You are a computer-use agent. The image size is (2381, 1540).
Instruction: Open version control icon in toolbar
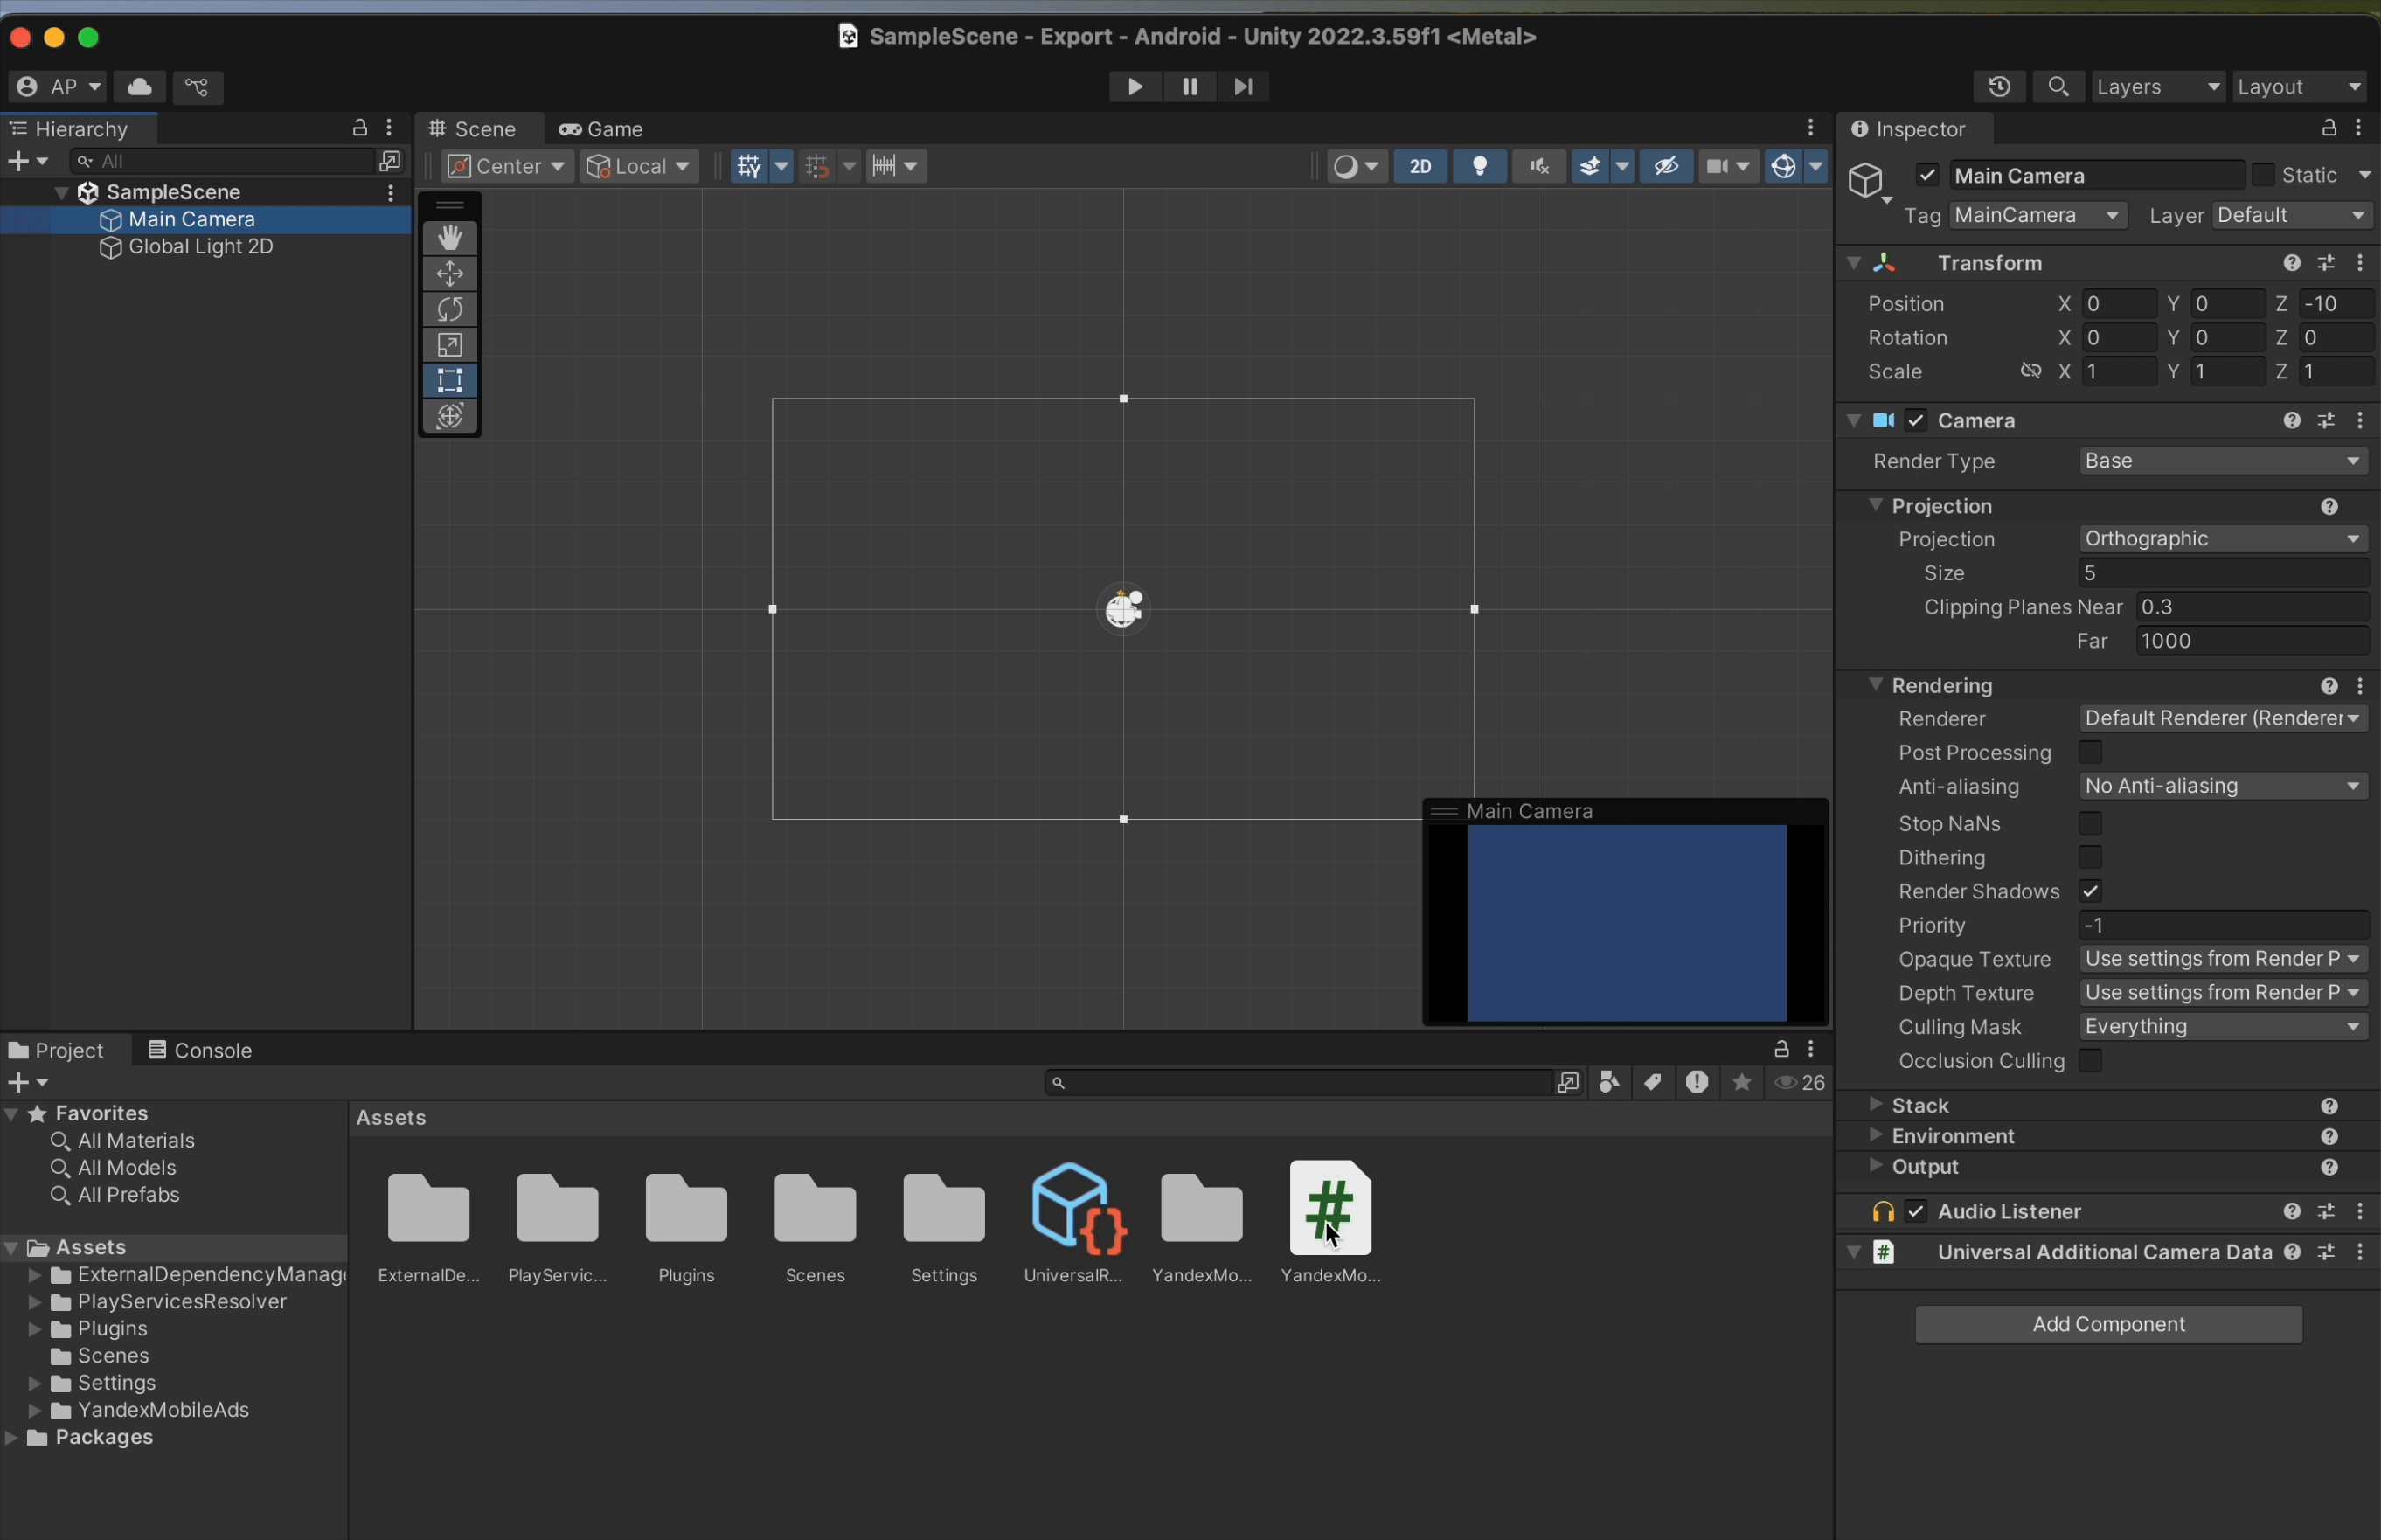(197, 87)
